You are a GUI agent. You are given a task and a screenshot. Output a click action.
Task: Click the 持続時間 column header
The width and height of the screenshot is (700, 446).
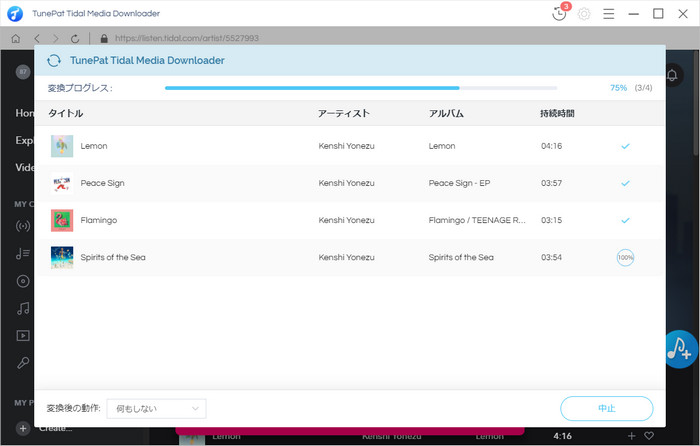coord(557,113)
